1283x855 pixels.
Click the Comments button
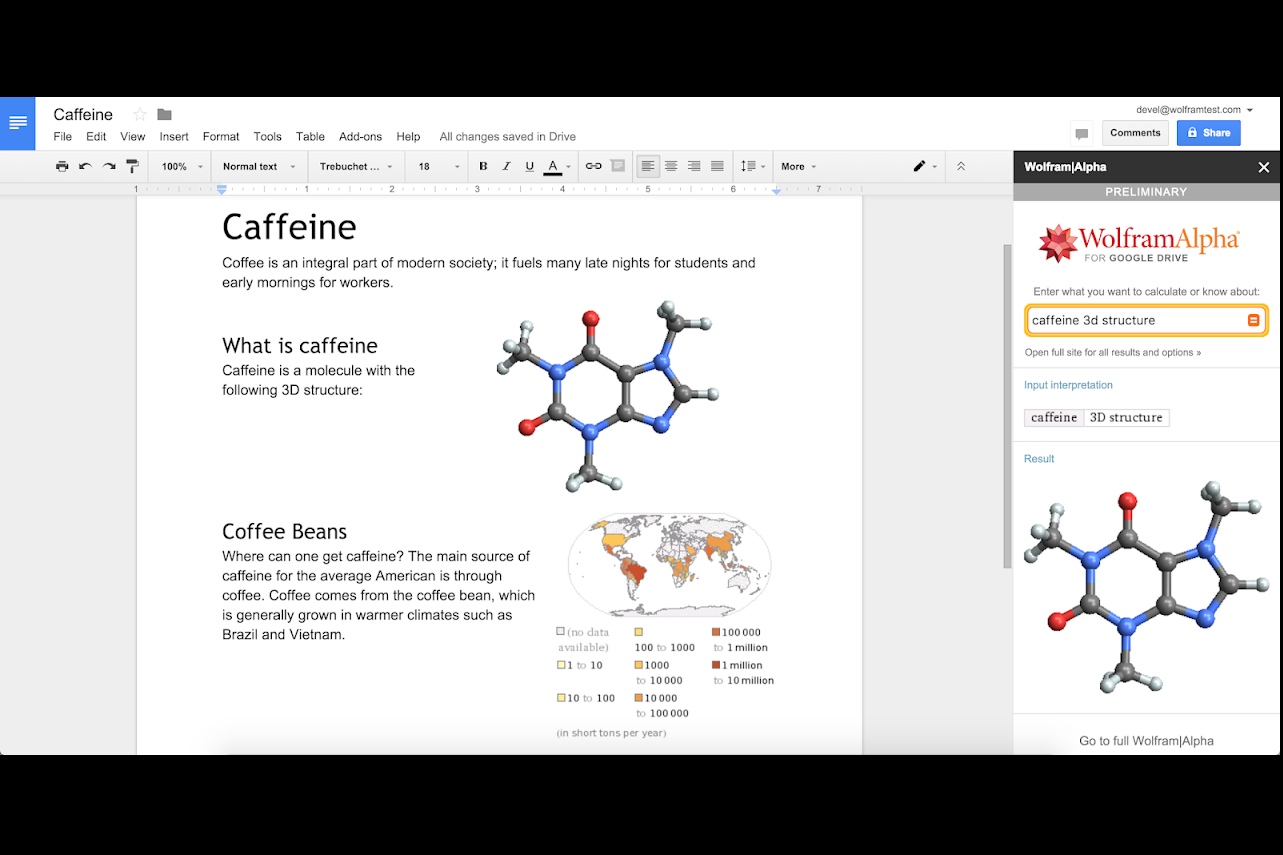point(1135,133)
